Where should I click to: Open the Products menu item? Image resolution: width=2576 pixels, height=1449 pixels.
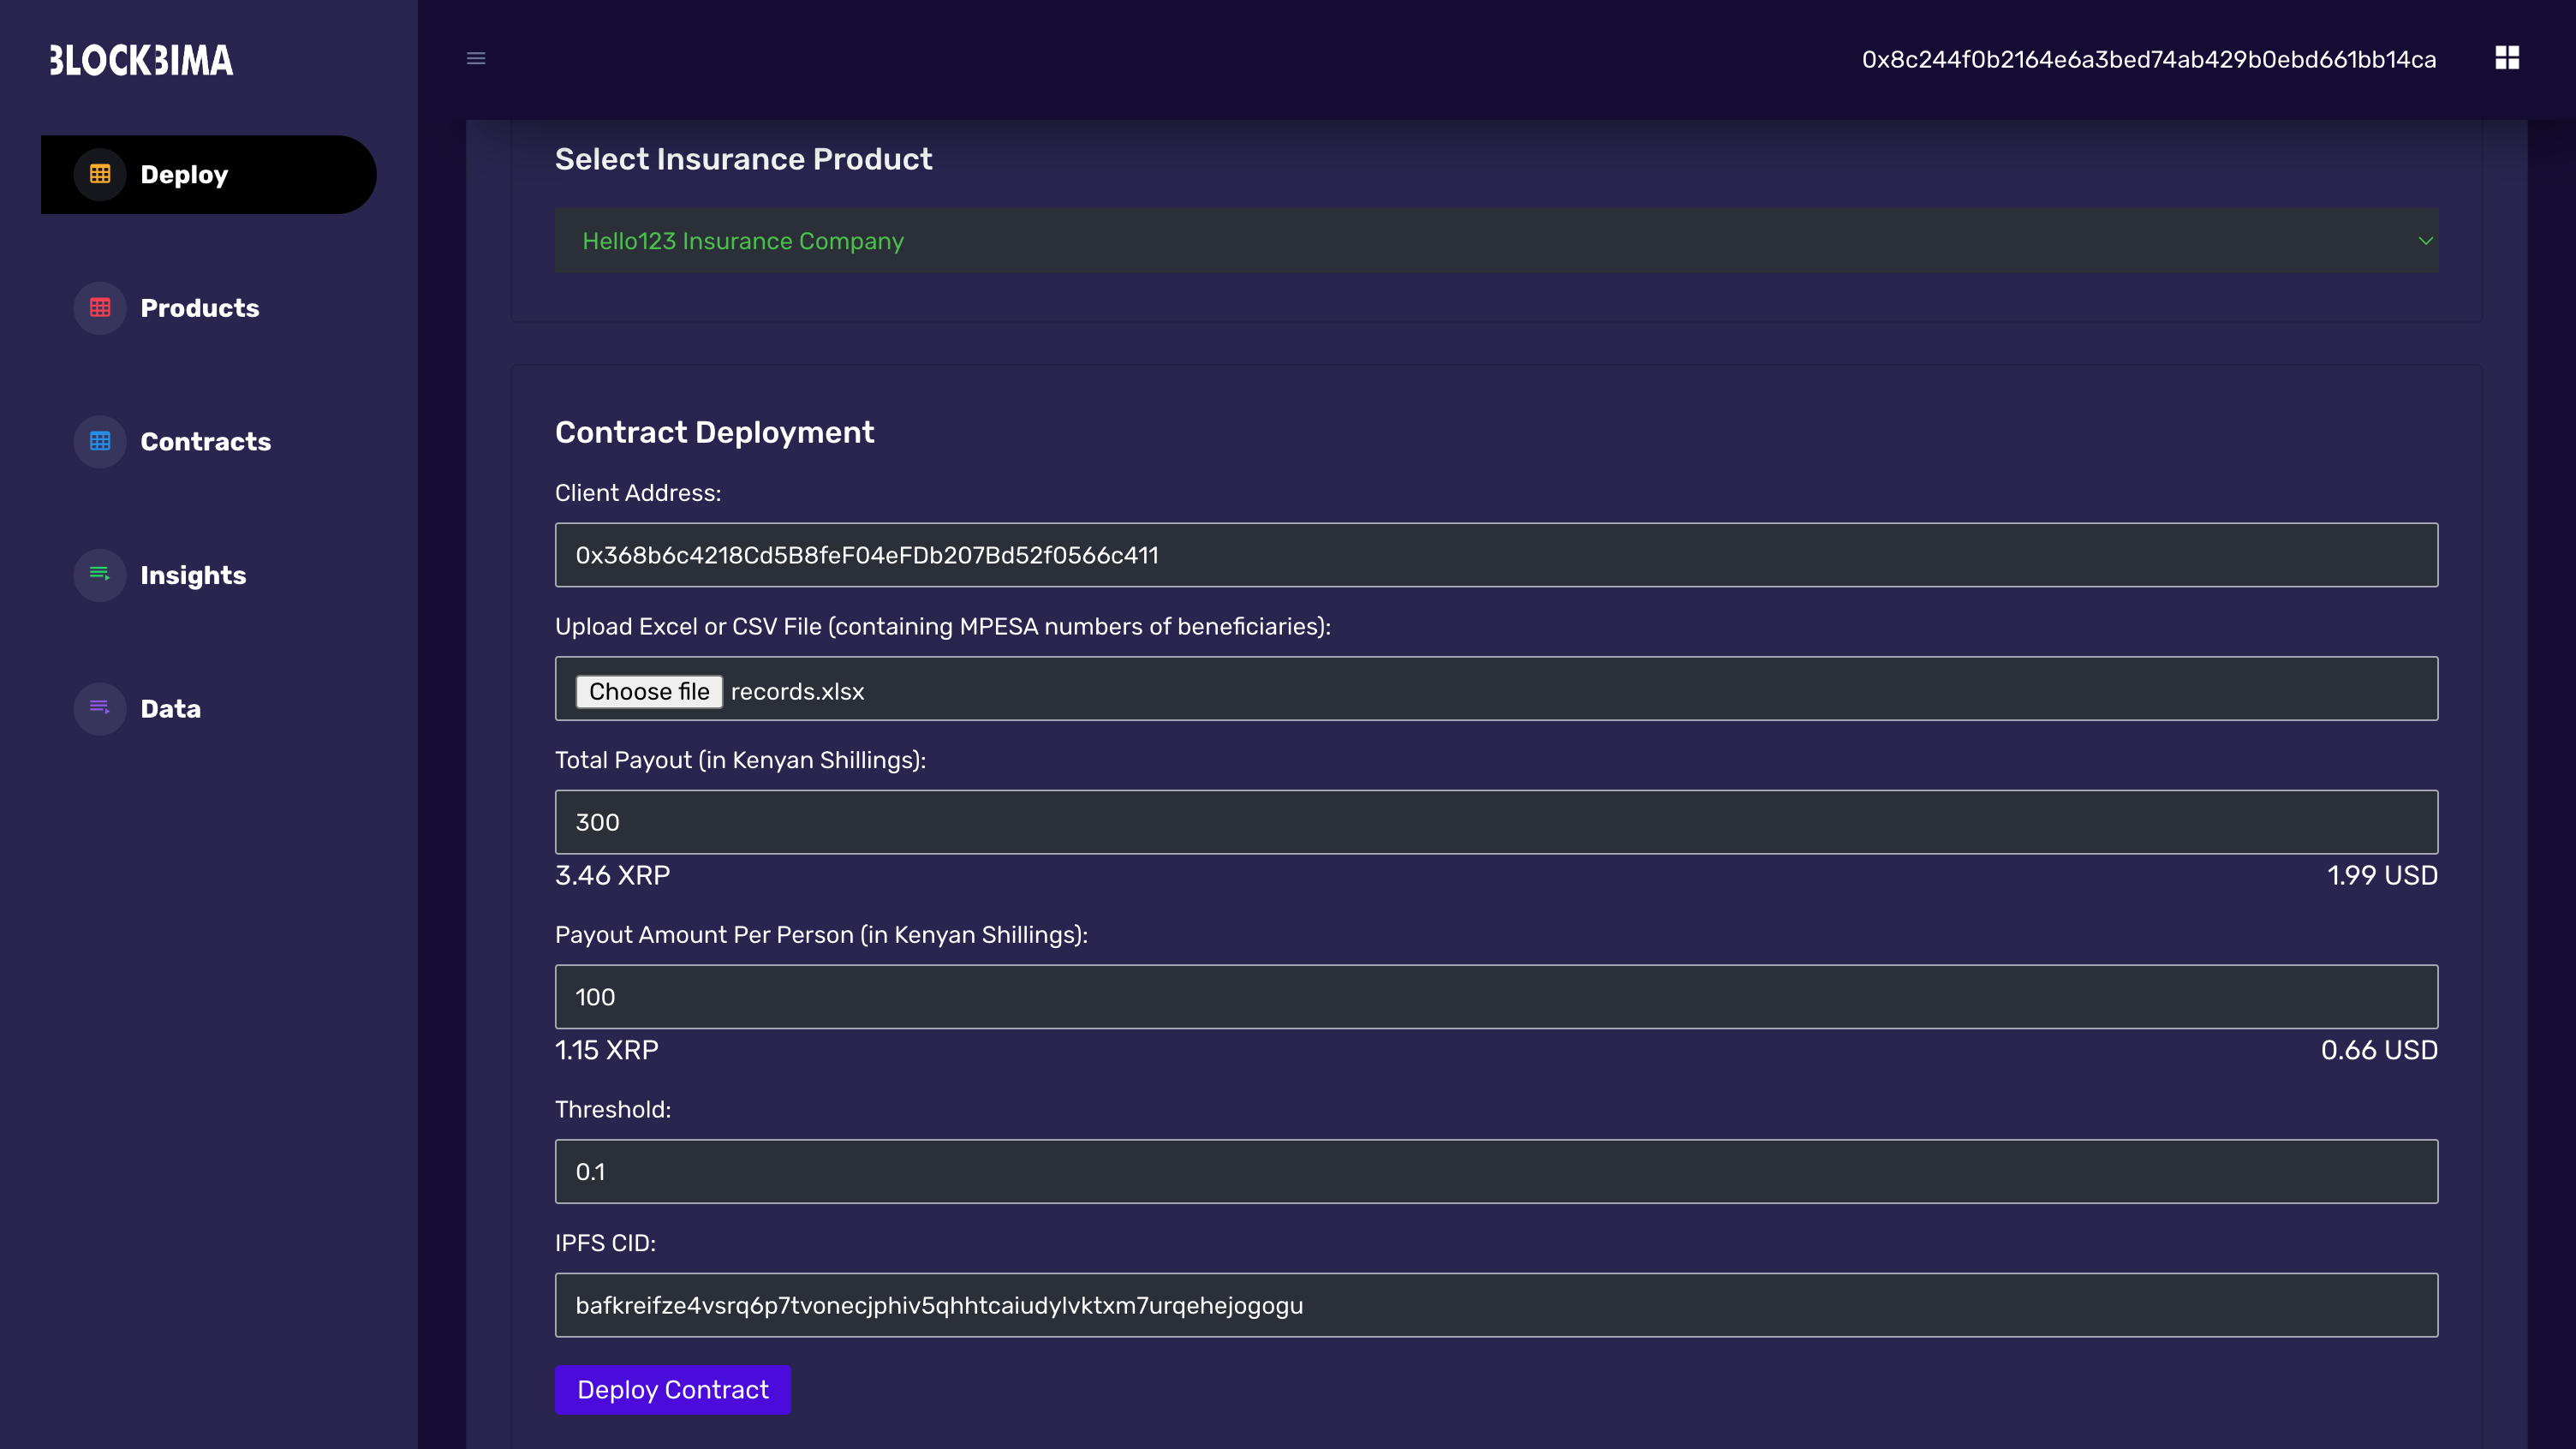(x=200, y=308)
